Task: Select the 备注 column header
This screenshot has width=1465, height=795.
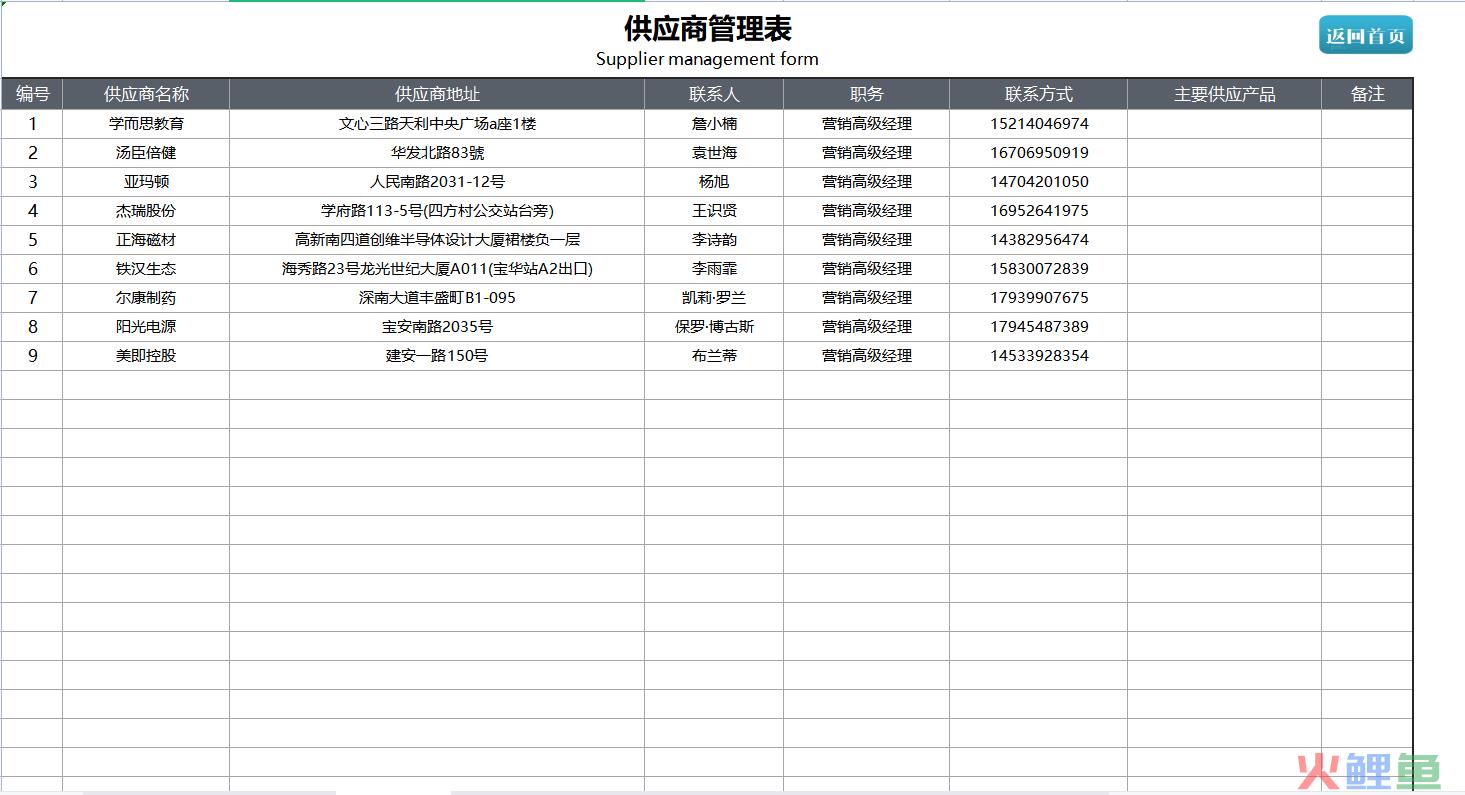Action: pyautogui.click(x=1367, y=94)
